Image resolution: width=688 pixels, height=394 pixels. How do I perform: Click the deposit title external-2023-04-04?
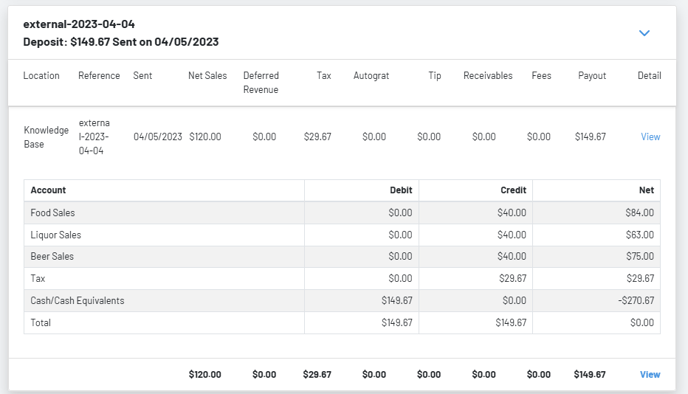(x=79, y=24)
